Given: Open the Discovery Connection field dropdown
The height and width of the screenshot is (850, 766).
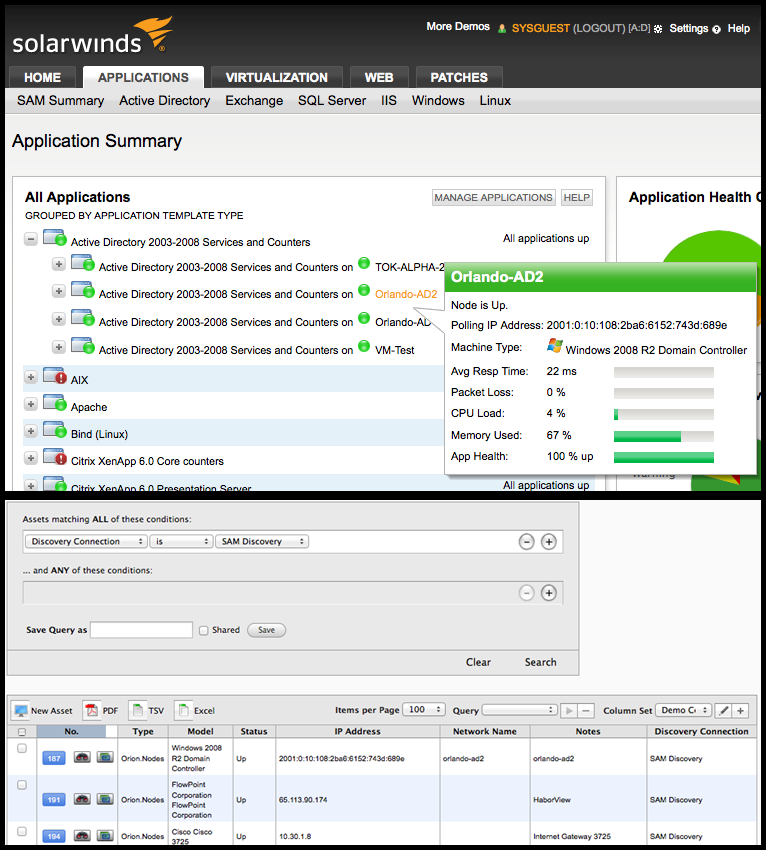Looking at the screenshot, I should coord(87,542).
